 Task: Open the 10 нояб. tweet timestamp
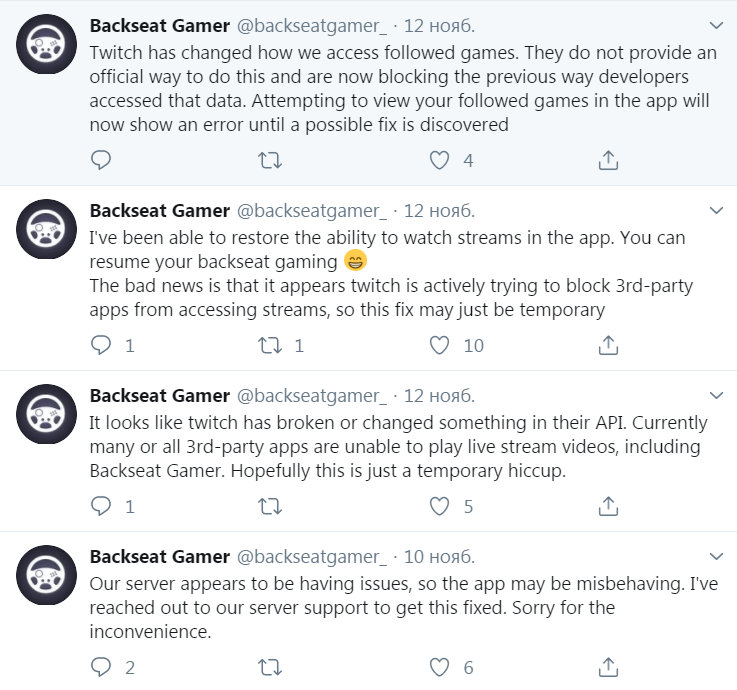click(x=438, y=556)
